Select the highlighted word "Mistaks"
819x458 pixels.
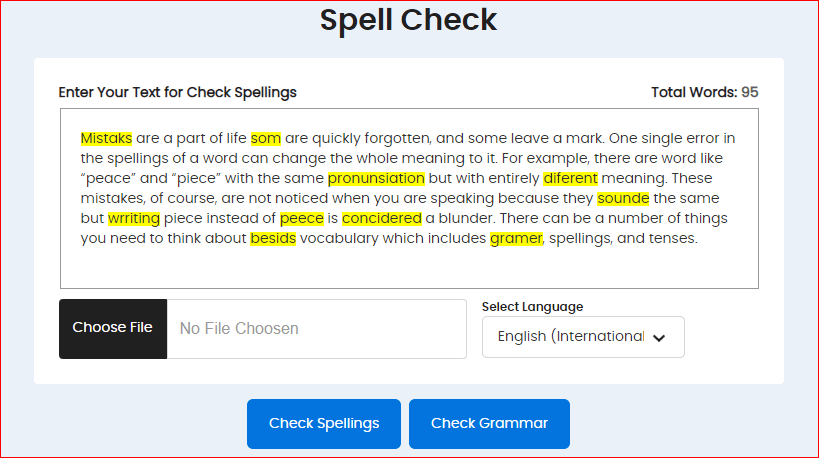106,138
